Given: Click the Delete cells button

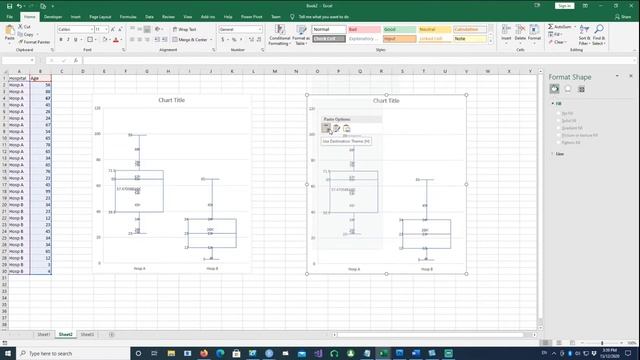Looking at the screenshot, I should 520,33.
